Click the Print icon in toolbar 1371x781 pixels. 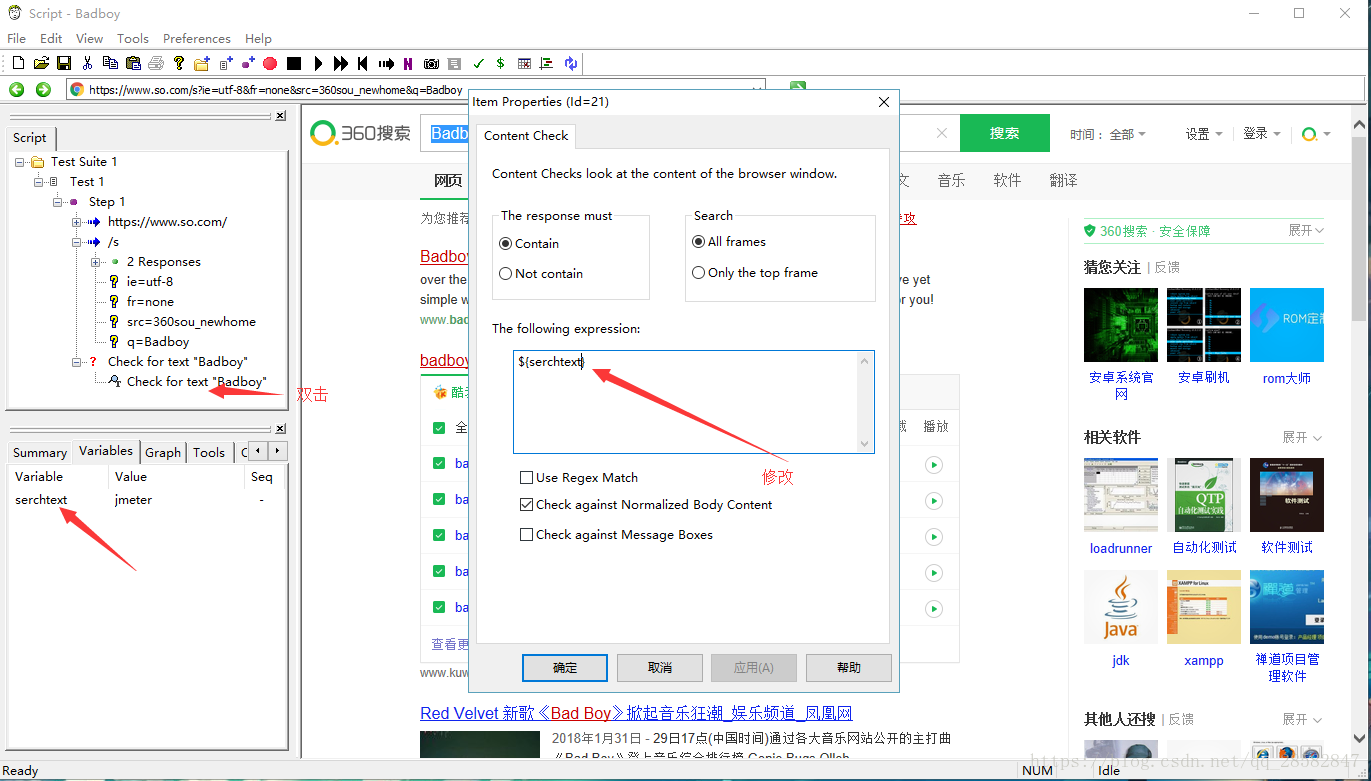[x=156, y=63]
